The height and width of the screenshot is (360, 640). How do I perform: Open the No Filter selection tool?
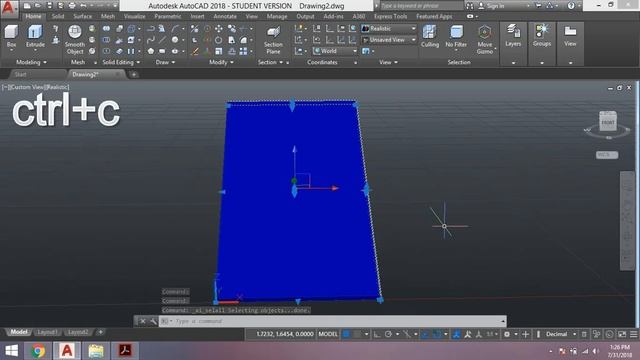[456, 36]
